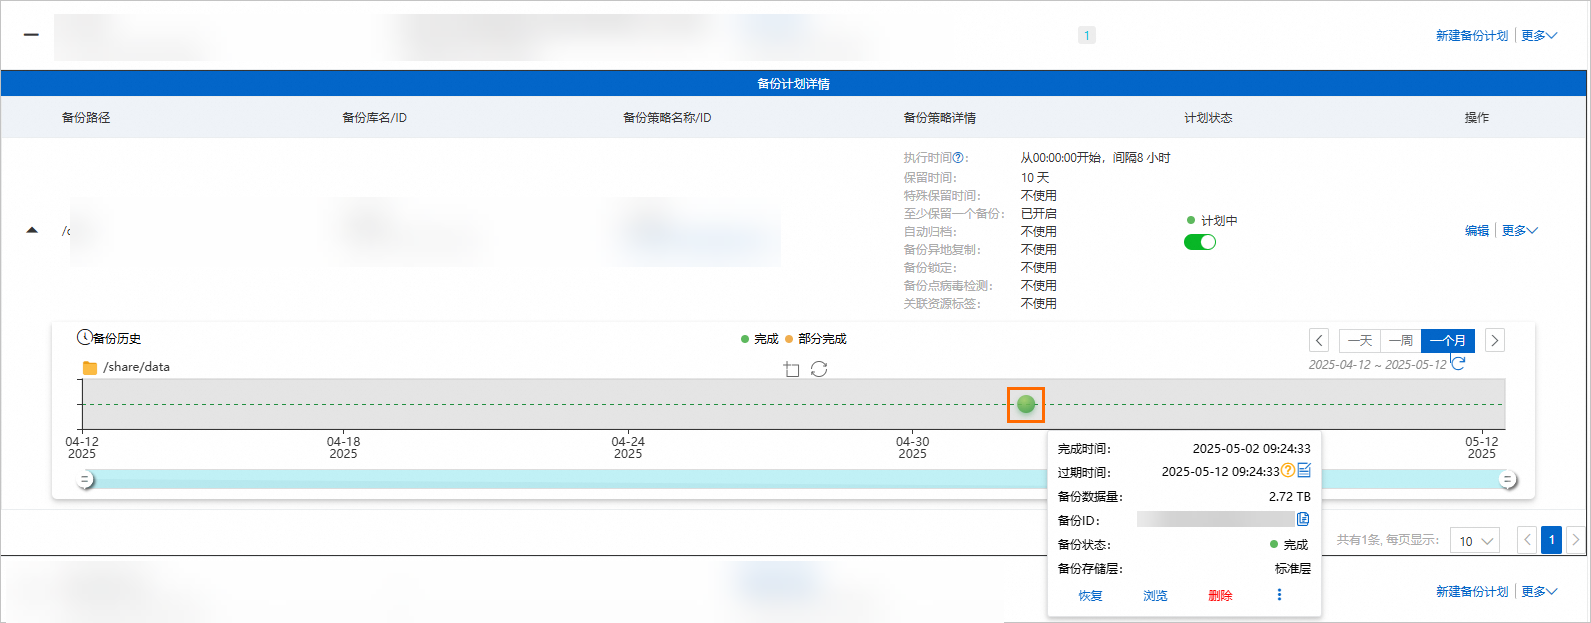Reset the date range with the blue refresh icon
1591x623 pixels.
[x=1458, y=363]
